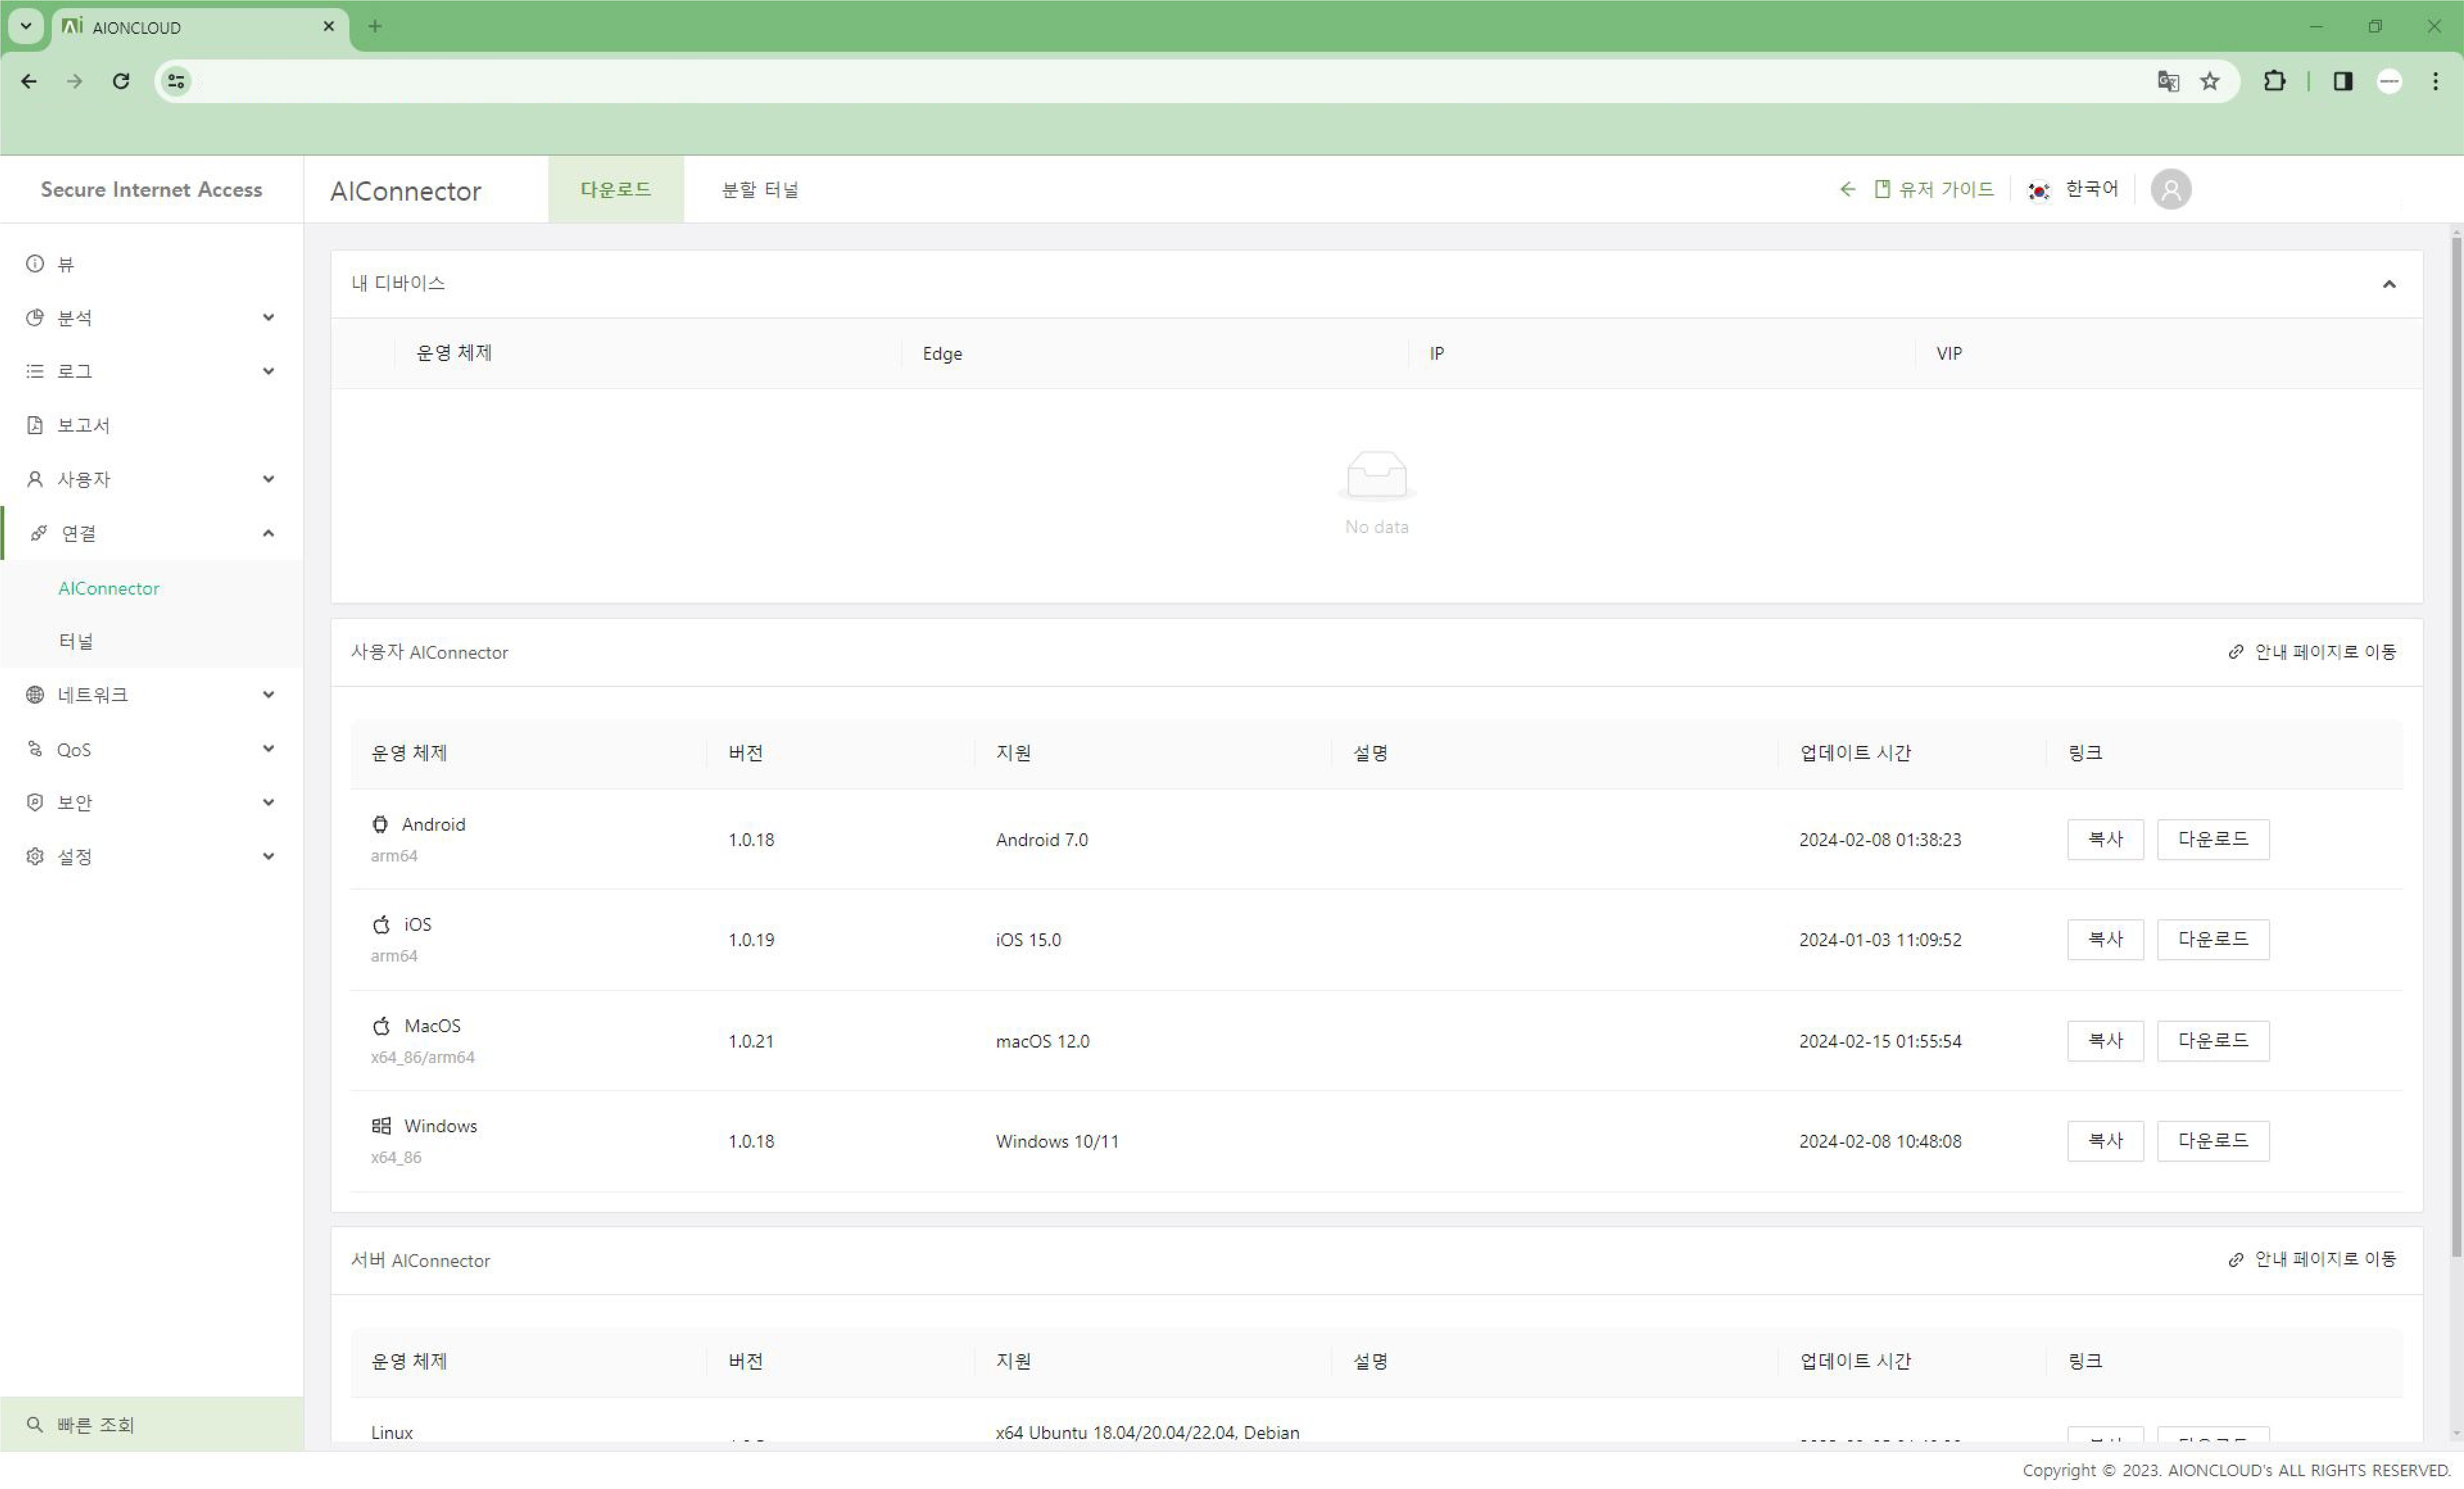
Task: Open the Chrome extensions puzzle icon
Action: 2274,81
